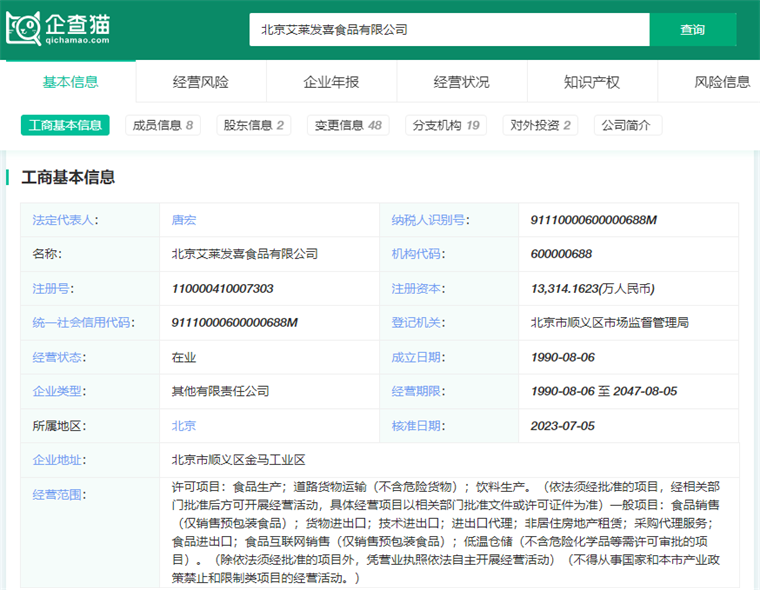This screenshot has height=590, width=760.
Task: Click the 企业地址 label
Action: pyautogui.click(x=57, y=460)
